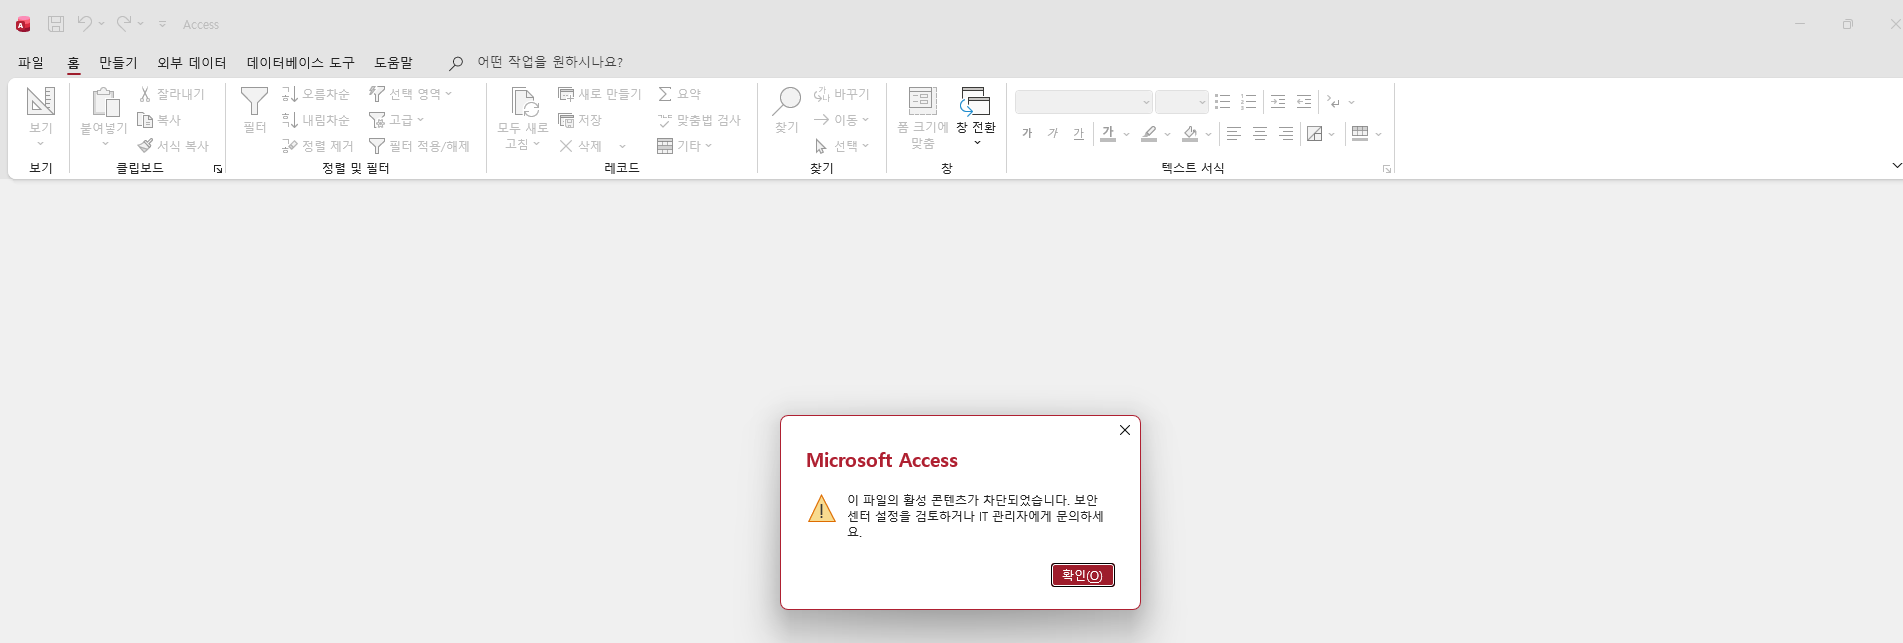Switch to the 홈 ribbon tab
1903x643 pixels.
pos(73,62)
